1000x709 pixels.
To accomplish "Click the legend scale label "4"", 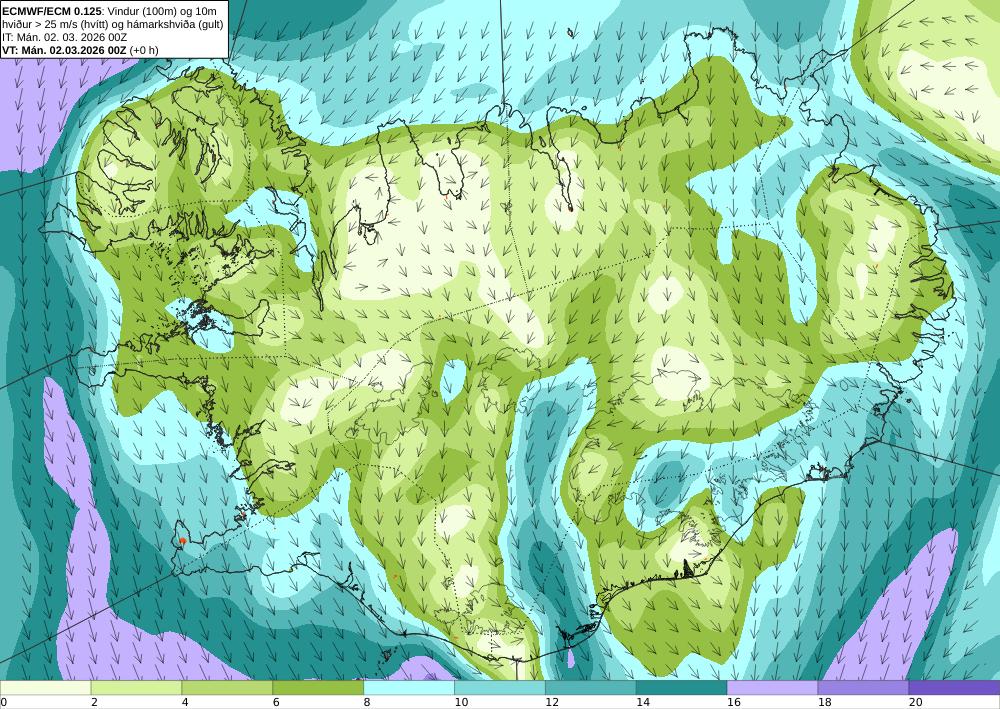I will pos(185,703).
